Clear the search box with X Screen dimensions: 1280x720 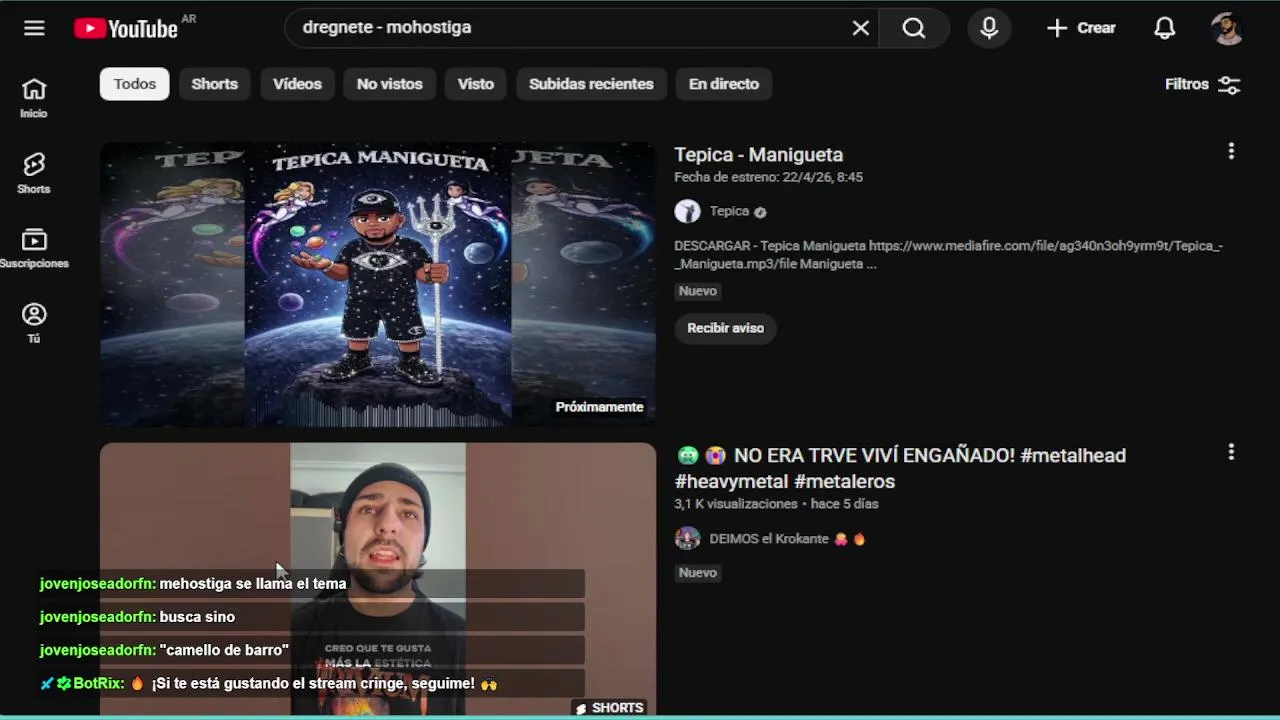click(x=861, y=28)
